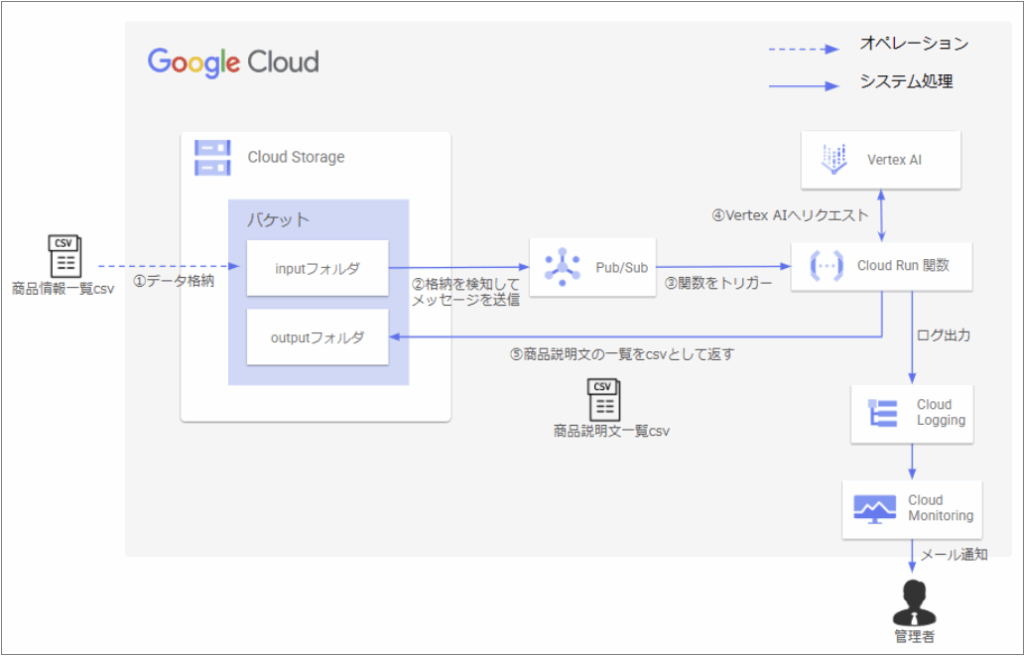Screen dimensions: 1024x656
Task: Select the Cloud Monitoring label text
Action: click(x=940, y=508)
